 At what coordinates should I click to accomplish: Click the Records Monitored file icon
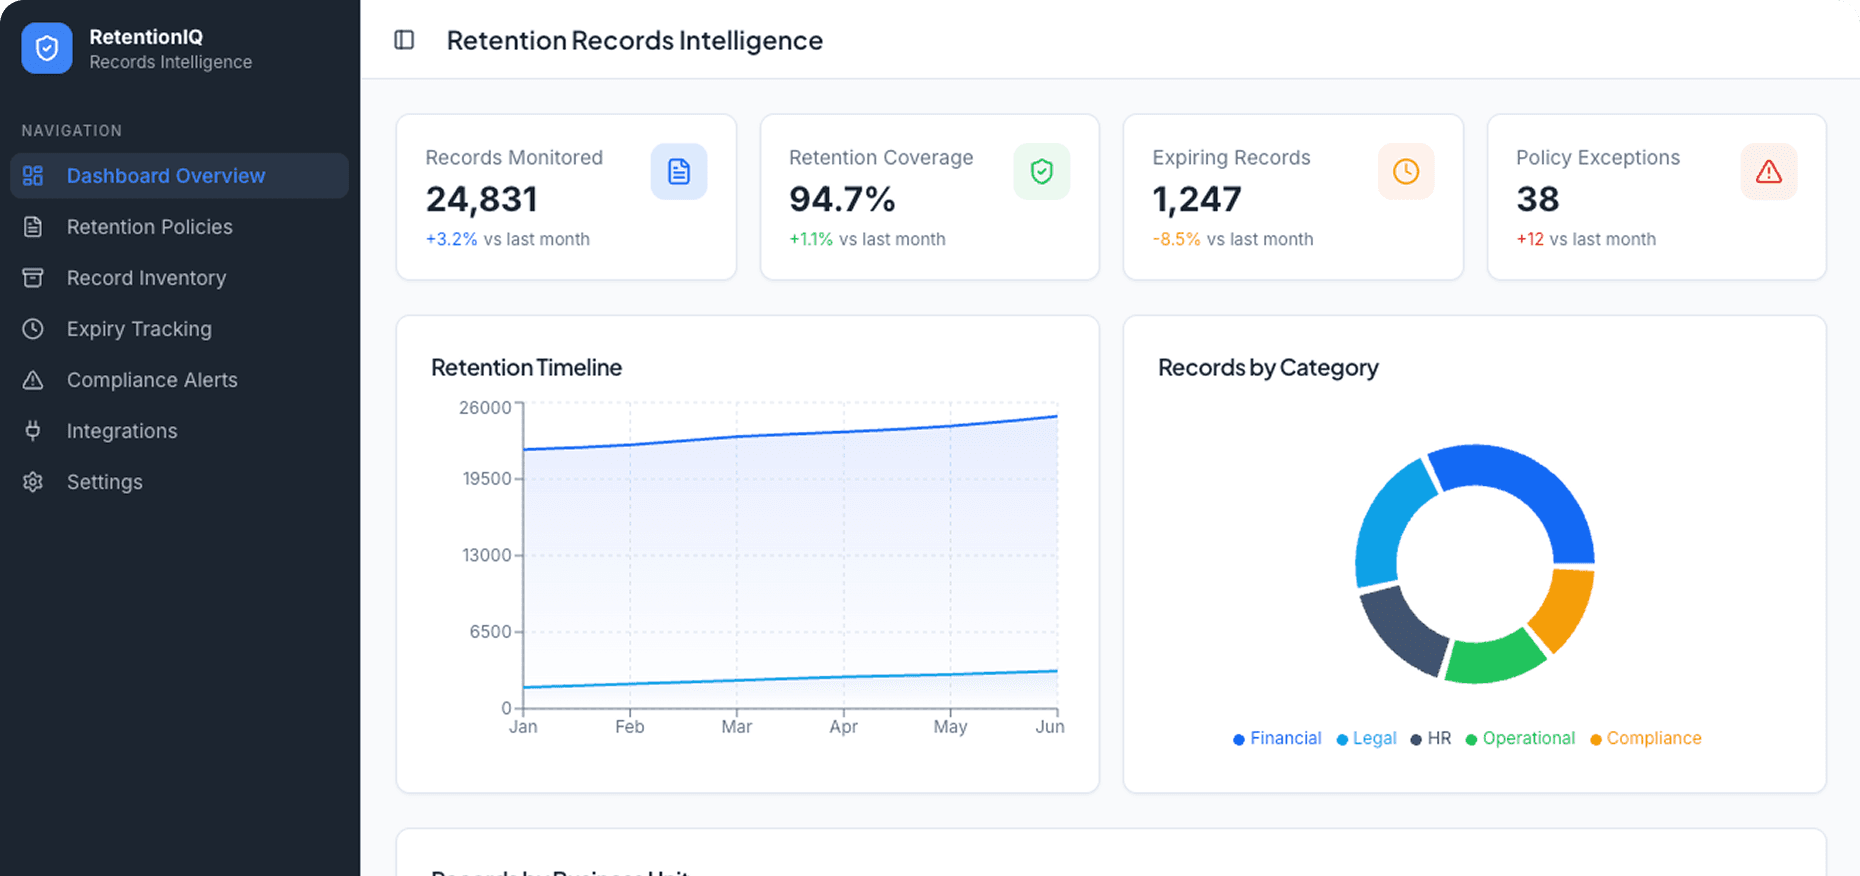(679, 172)
